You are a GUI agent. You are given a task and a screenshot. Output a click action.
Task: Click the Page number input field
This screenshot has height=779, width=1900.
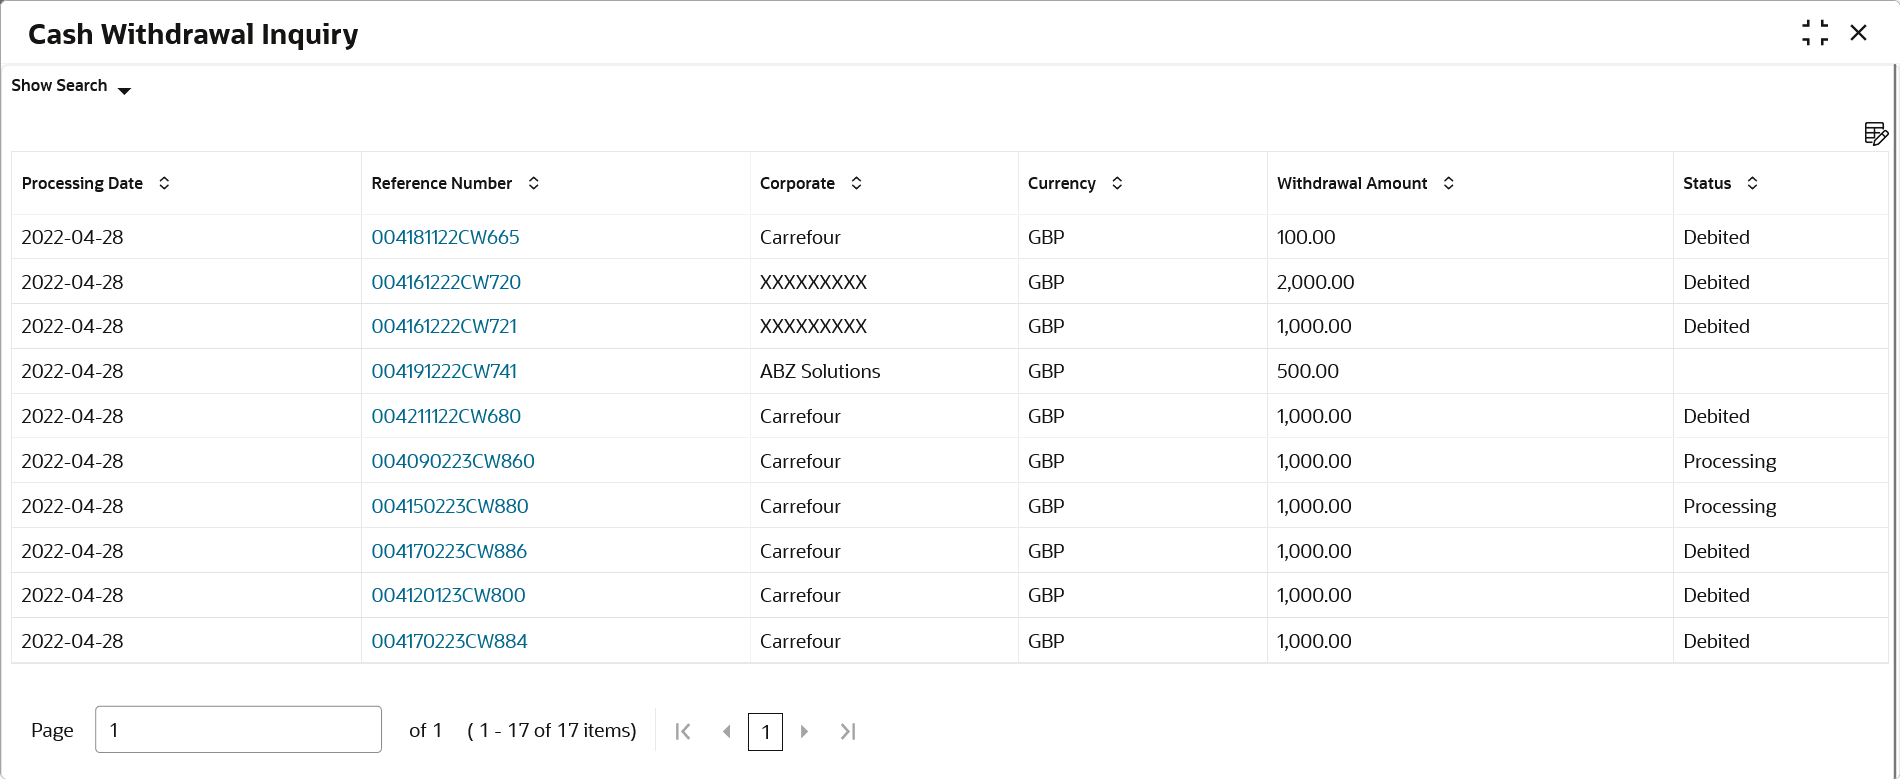tap(238, 729)
